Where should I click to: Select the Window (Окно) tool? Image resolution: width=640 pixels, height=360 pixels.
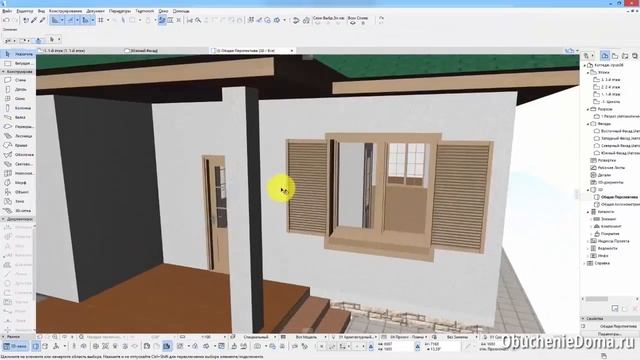(x=18, y=99)
